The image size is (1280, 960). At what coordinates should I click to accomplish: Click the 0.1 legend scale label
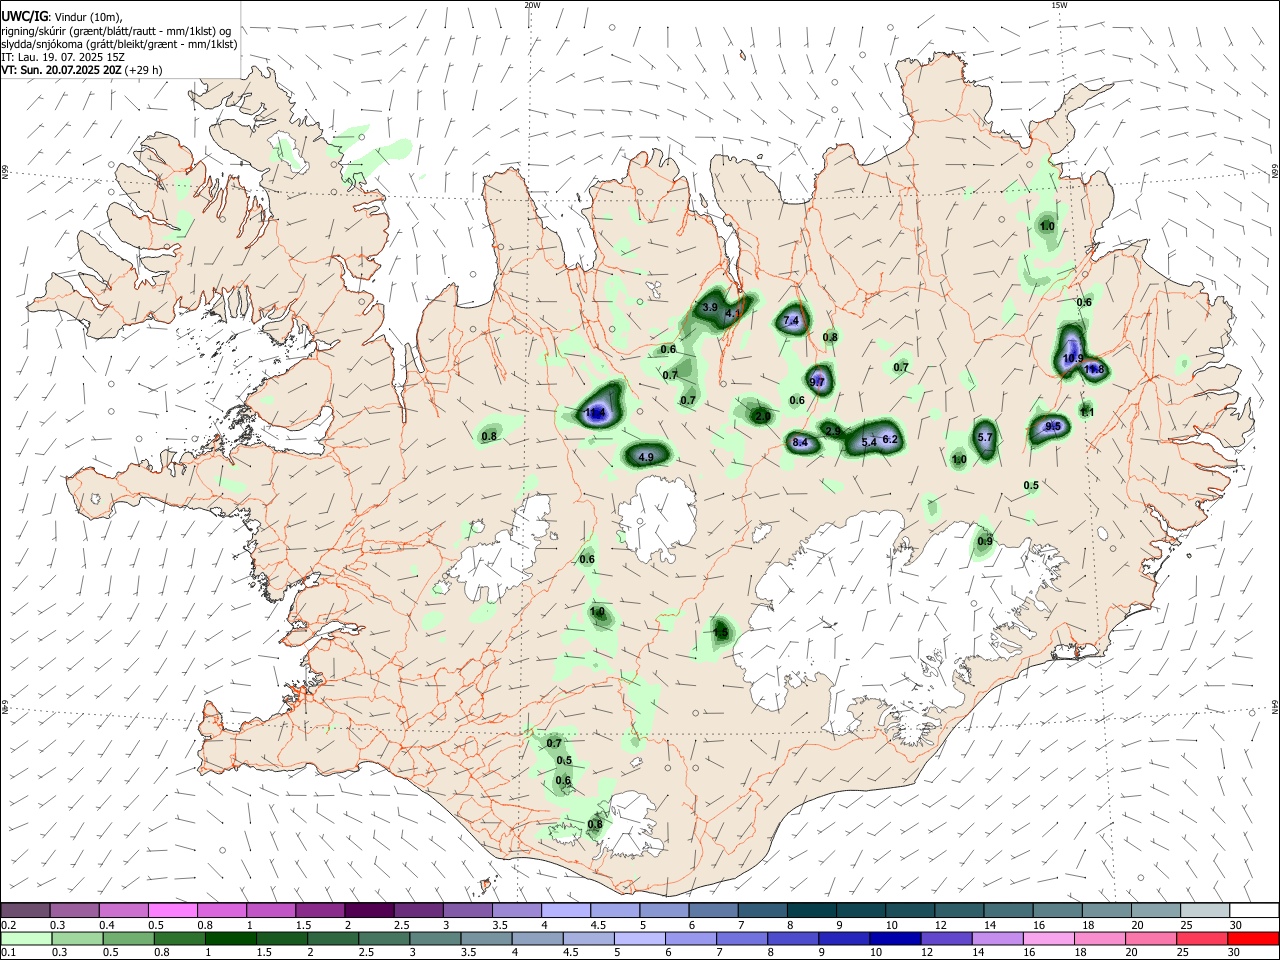point(8,953)
